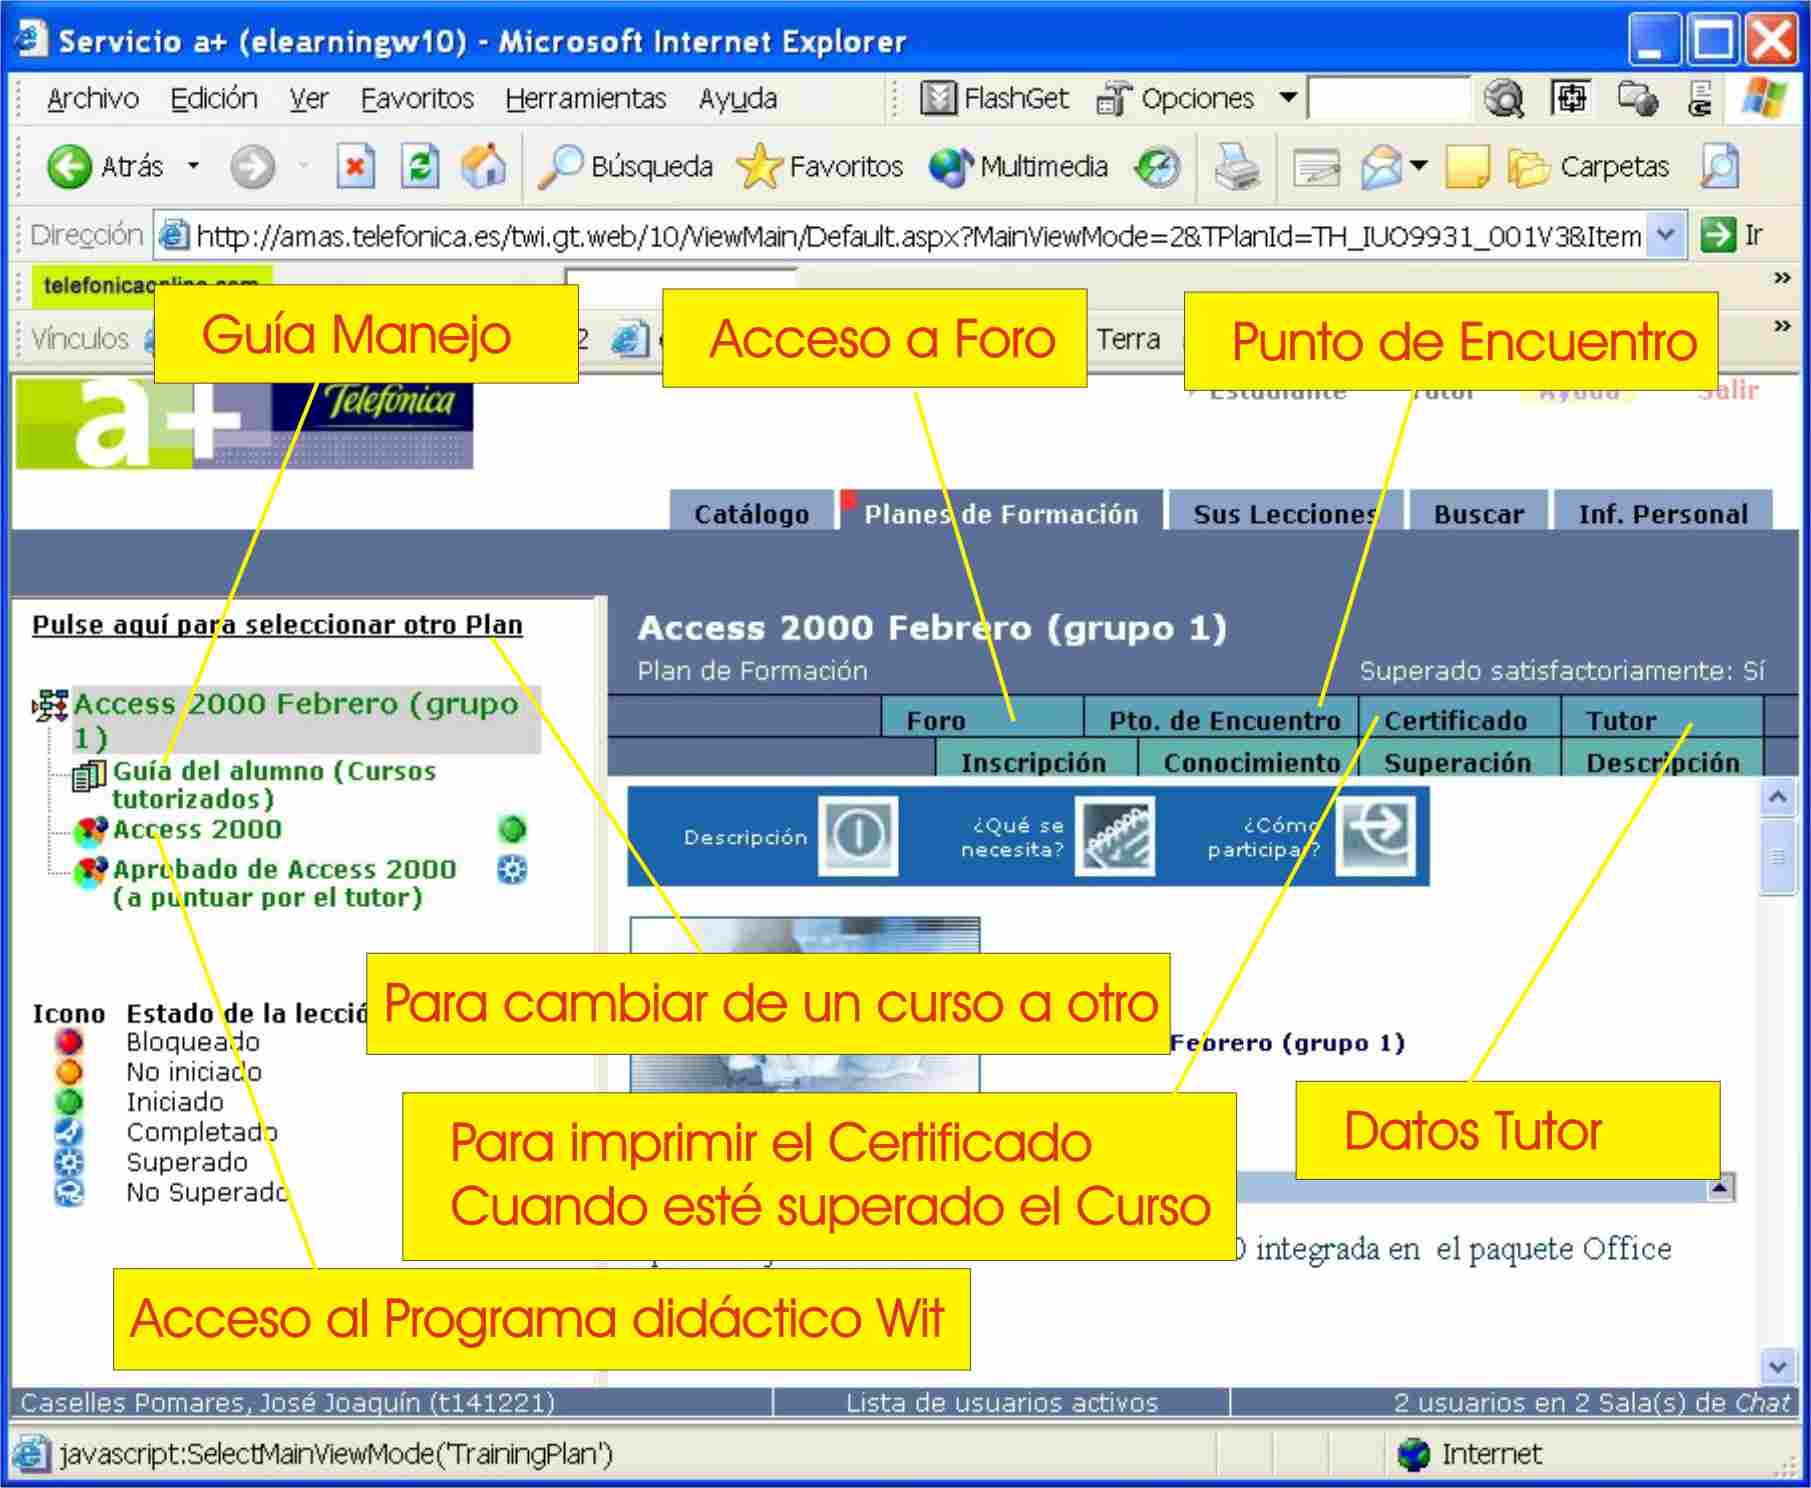The image size is (1811, 1488).
Task: Click the Certificado button
Action: tap(1455, 720)
